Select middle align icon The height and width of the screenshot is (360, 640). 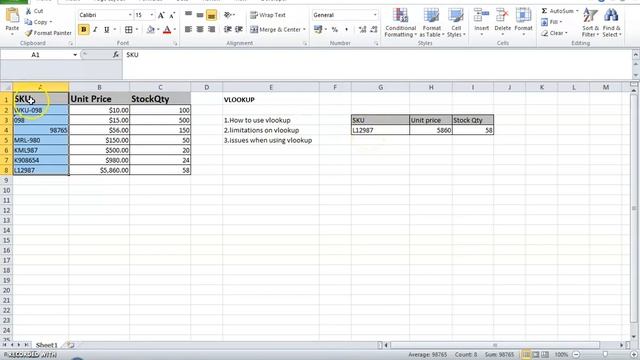200,15
